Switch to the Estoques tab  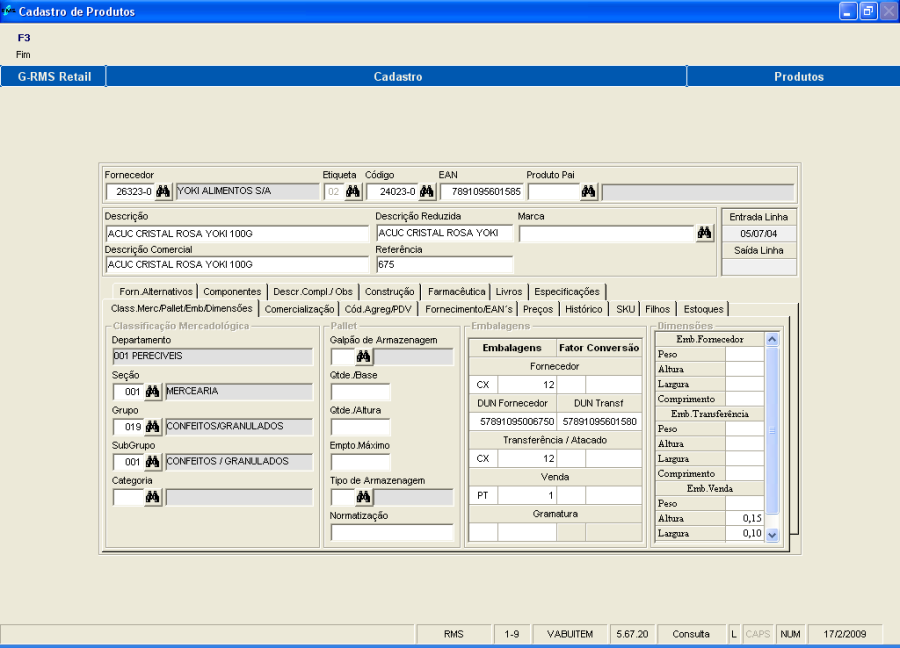point(703,309)
